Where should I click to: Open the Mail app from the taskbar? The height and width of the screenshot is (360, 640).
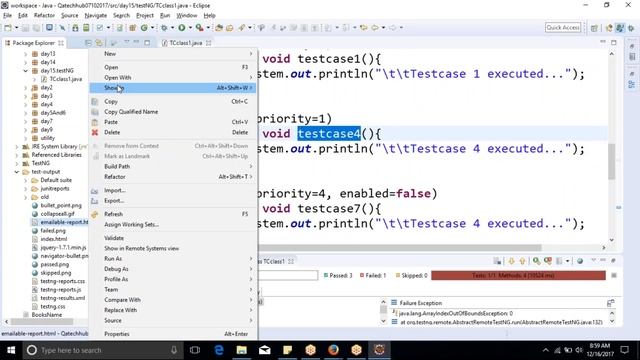(264, 350)
